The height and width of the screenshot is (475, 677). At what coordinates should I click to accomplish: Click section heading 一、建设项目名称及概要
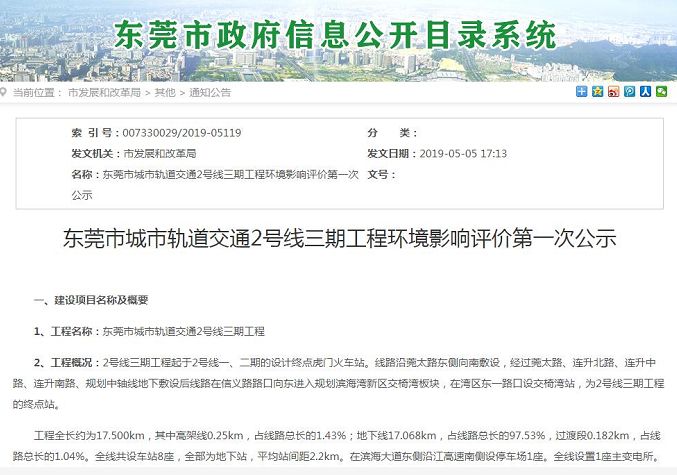point(91,300)
